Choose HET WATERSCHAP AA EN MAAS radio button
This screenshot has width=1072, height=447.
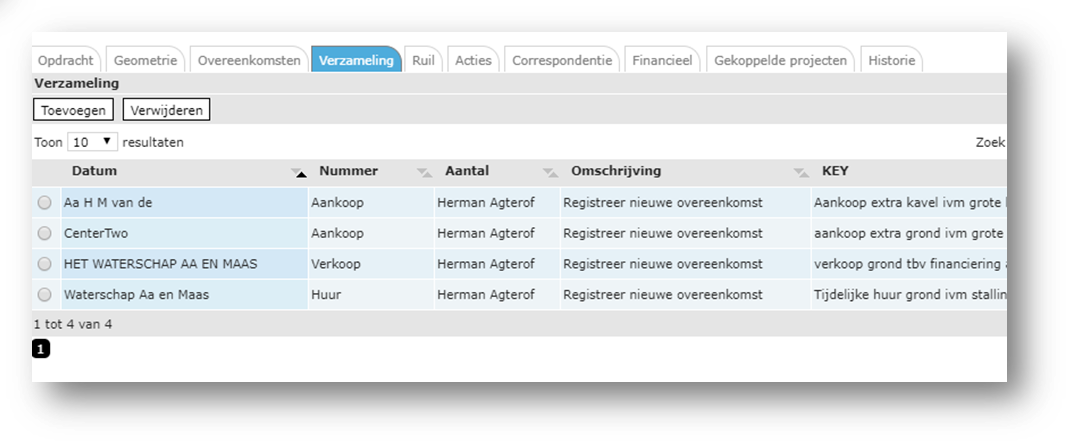pyautogui.click(x=44, y=264)
